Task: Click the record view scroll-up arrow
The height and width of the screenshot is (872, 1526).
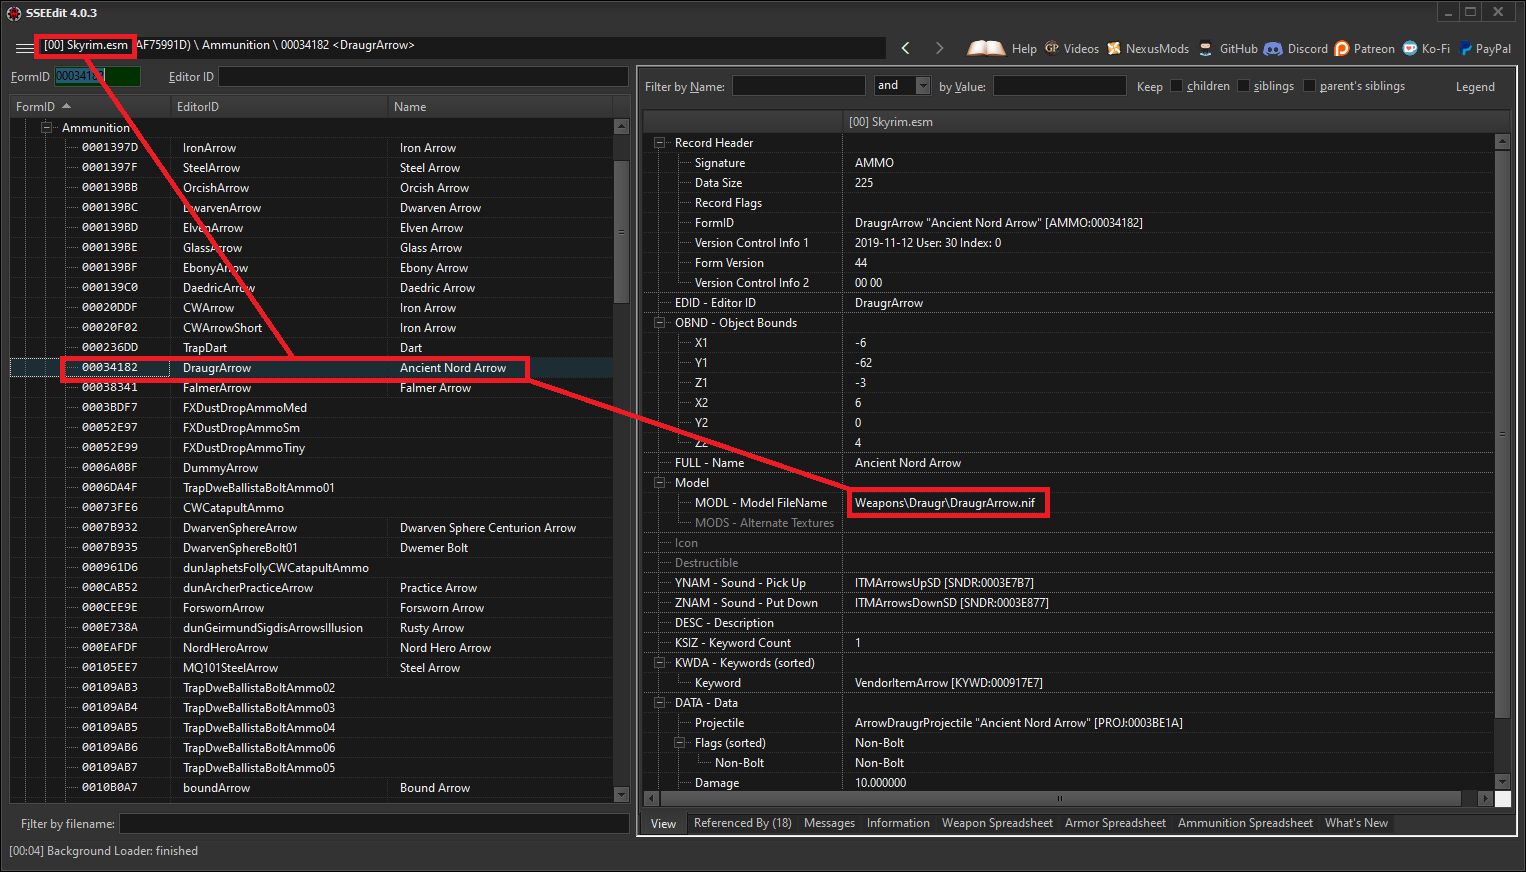Action: [1502, 142]
